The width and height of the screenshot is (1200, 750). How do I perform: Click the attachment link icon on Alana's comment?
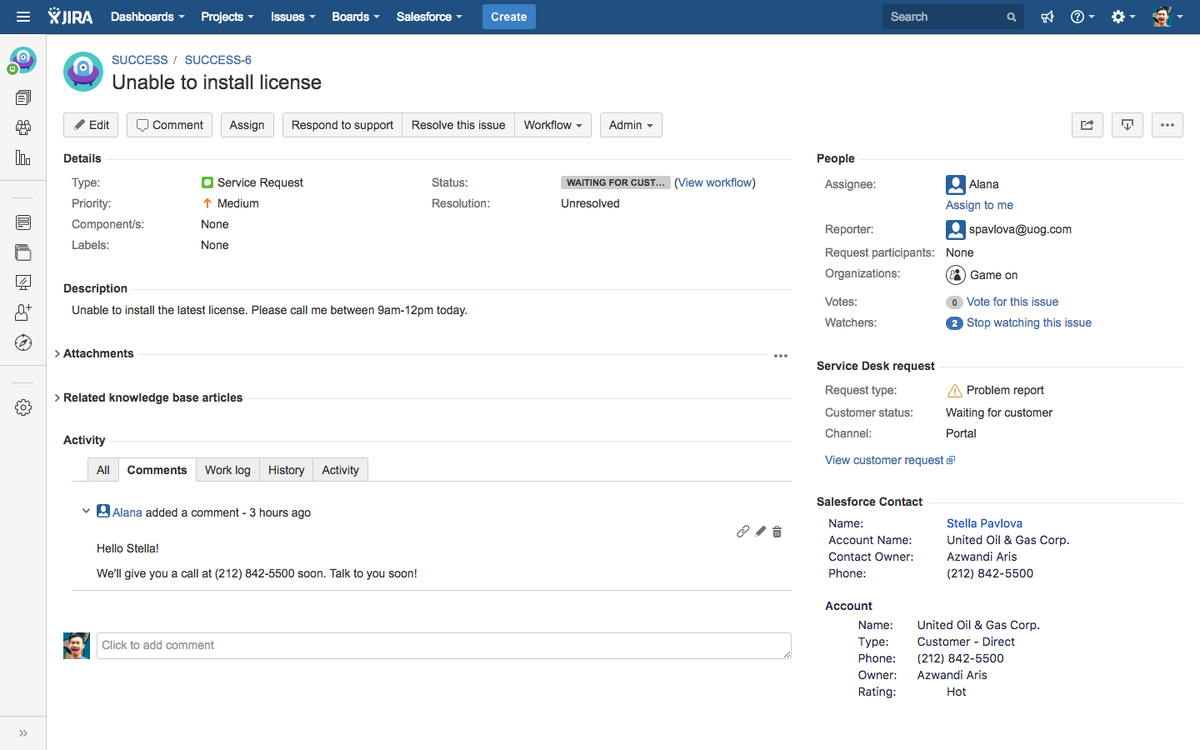pyautogui.click(x=743, y=531)
